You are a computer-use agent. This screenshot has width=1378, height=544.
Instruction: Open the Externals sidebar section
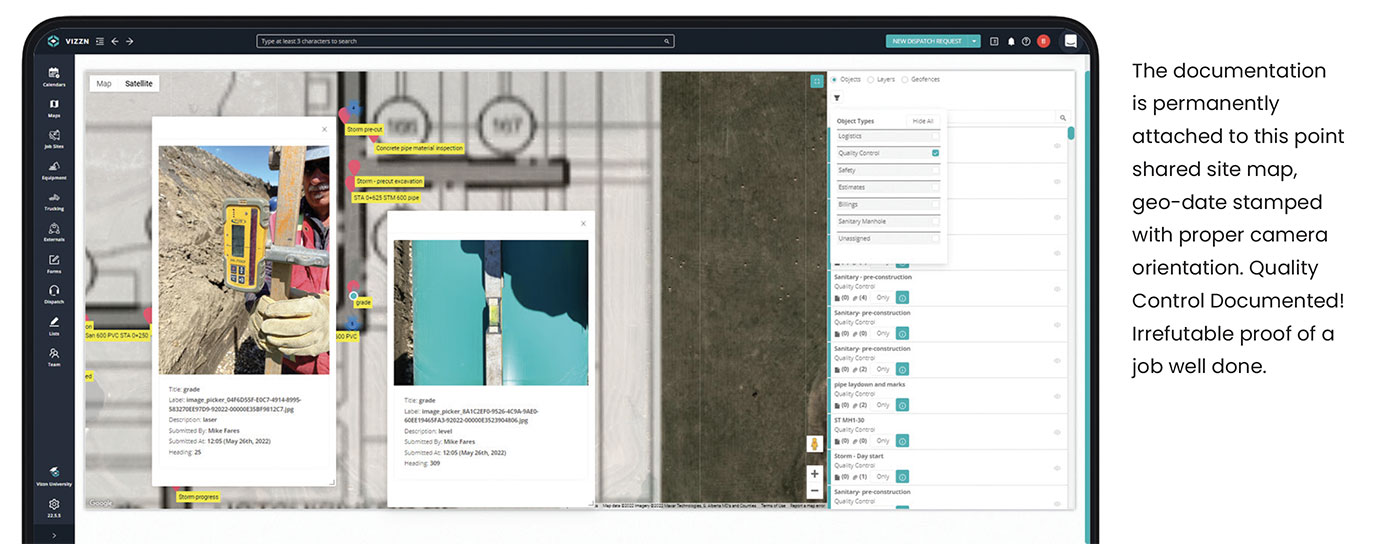(x=54, y=232)
